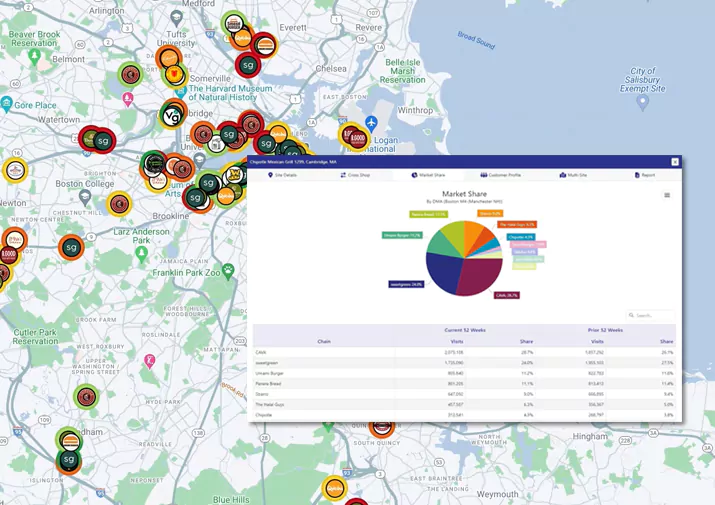Click the Franklin Park Zoo paw icon
The image size is (715, 505).
click(228, 271)
